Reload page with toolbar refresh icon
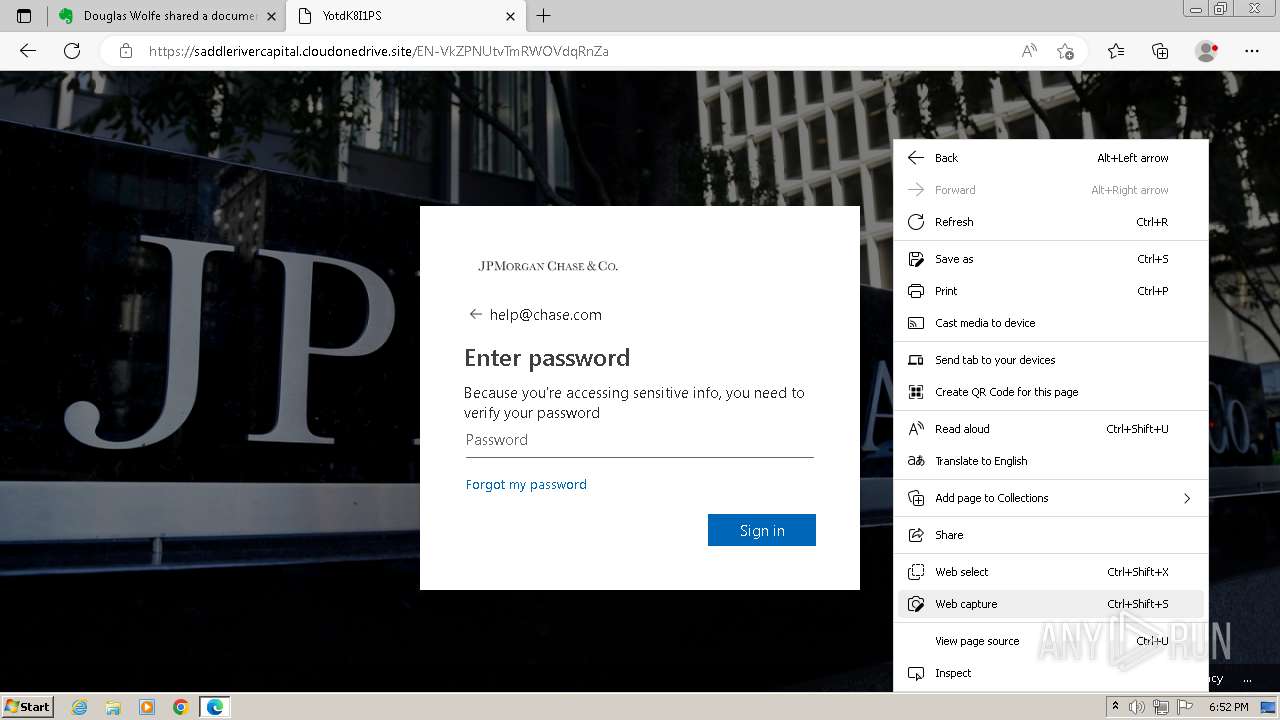The image size is (1280, 720). 72,51
